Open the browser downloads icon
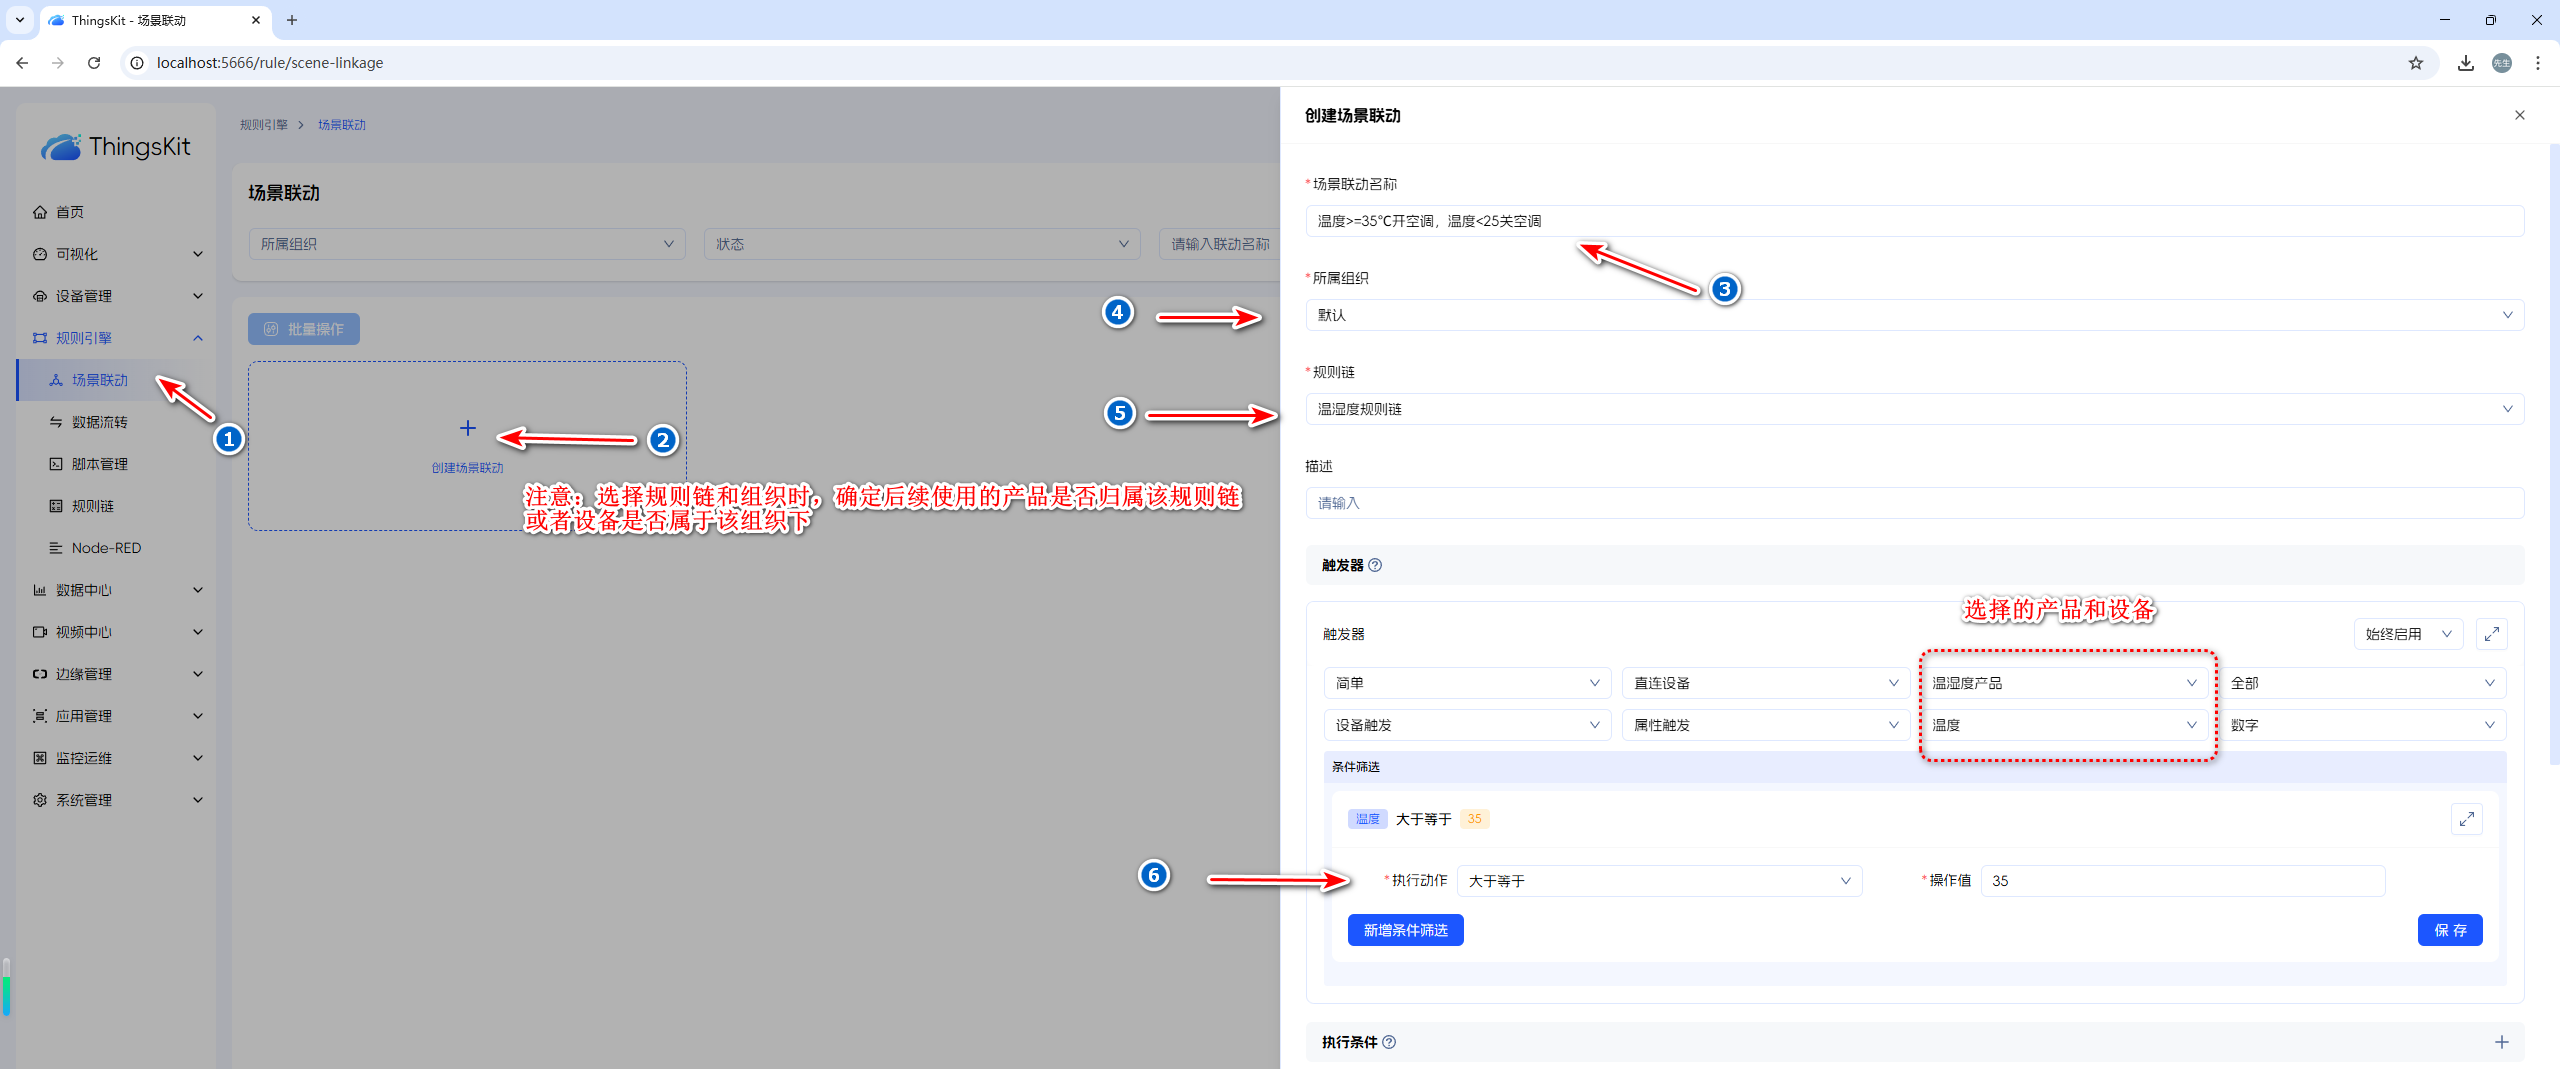The width and height of the screenshot is (2560, 1069). [x=2465, y=63]
